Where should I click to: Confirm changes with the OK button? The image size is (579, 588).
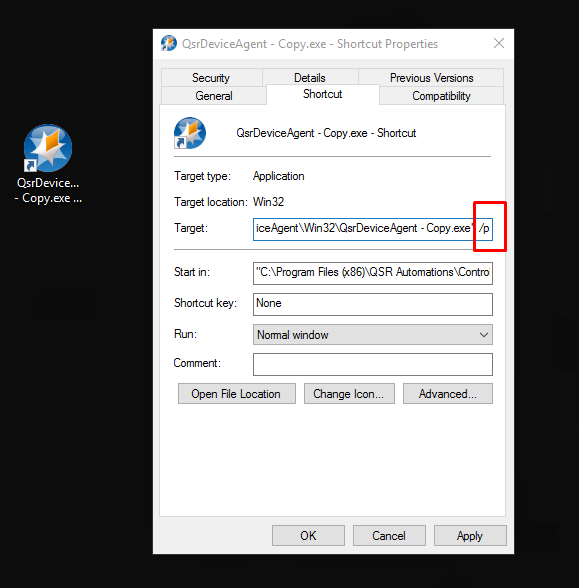[x=308, y=536]
